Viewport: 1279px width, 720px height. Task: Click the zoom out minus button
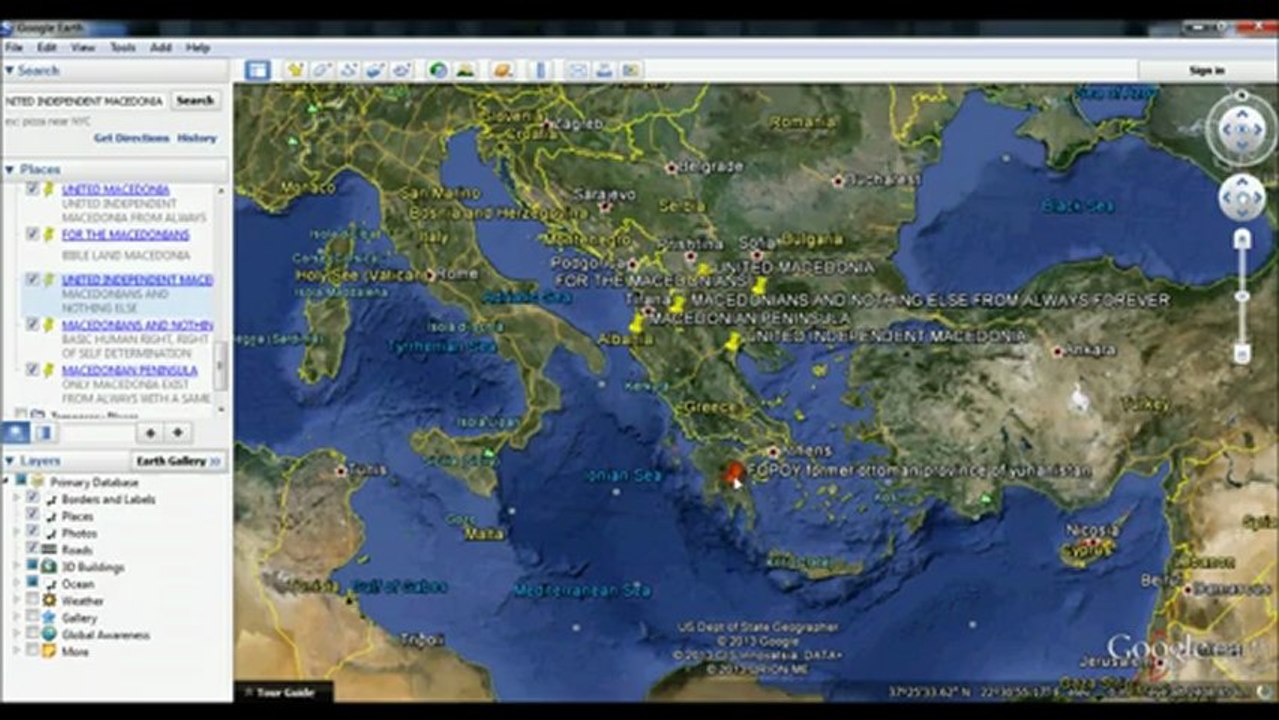[x=1242, y=353]
